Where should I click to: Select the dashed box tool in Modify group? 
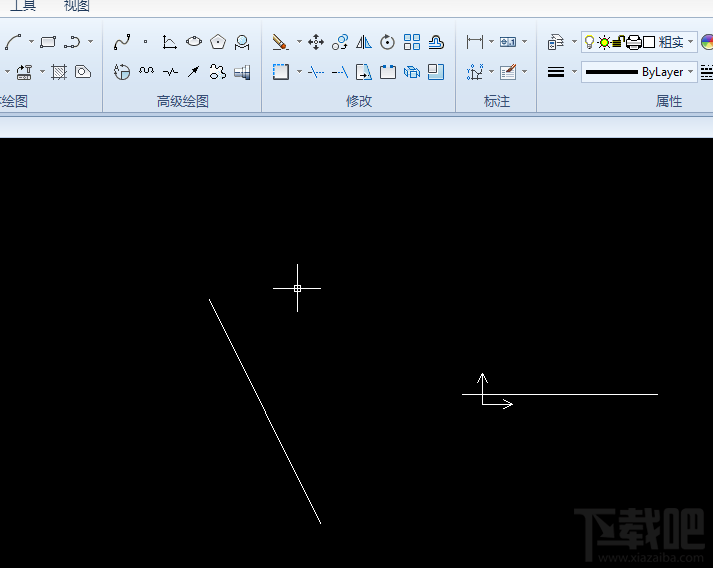click(281, 72)
